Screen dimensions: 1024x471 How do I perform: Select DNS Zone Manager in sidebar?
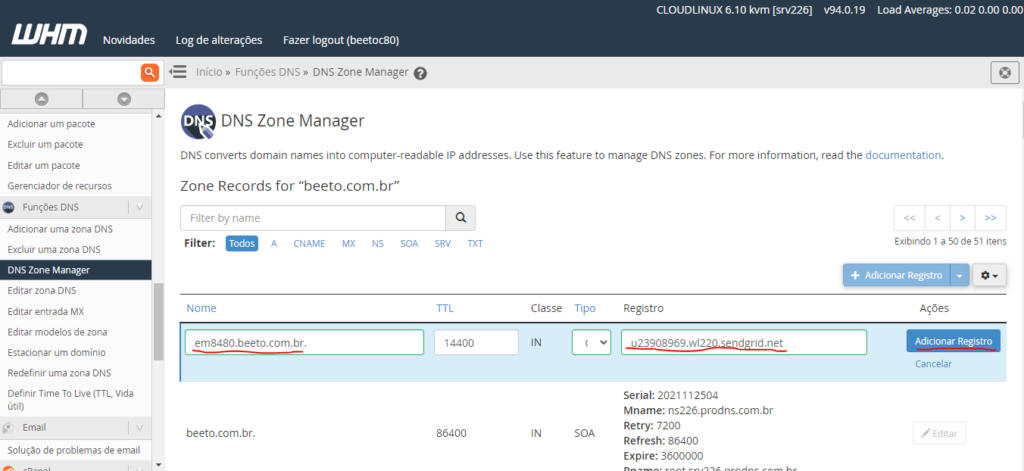[76, 270]
